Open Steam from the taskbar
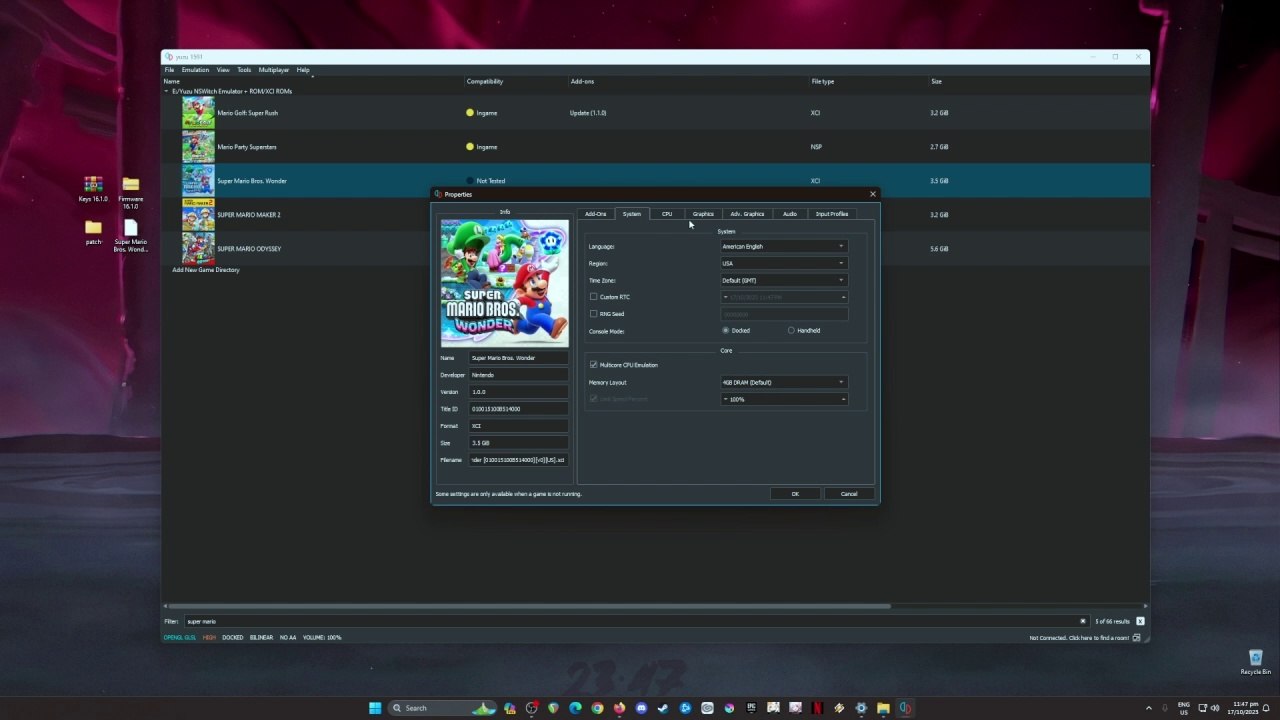Image resolution: width=1280 pixels, height=720 pixels. pyautogui.click(x=663, y=708)
